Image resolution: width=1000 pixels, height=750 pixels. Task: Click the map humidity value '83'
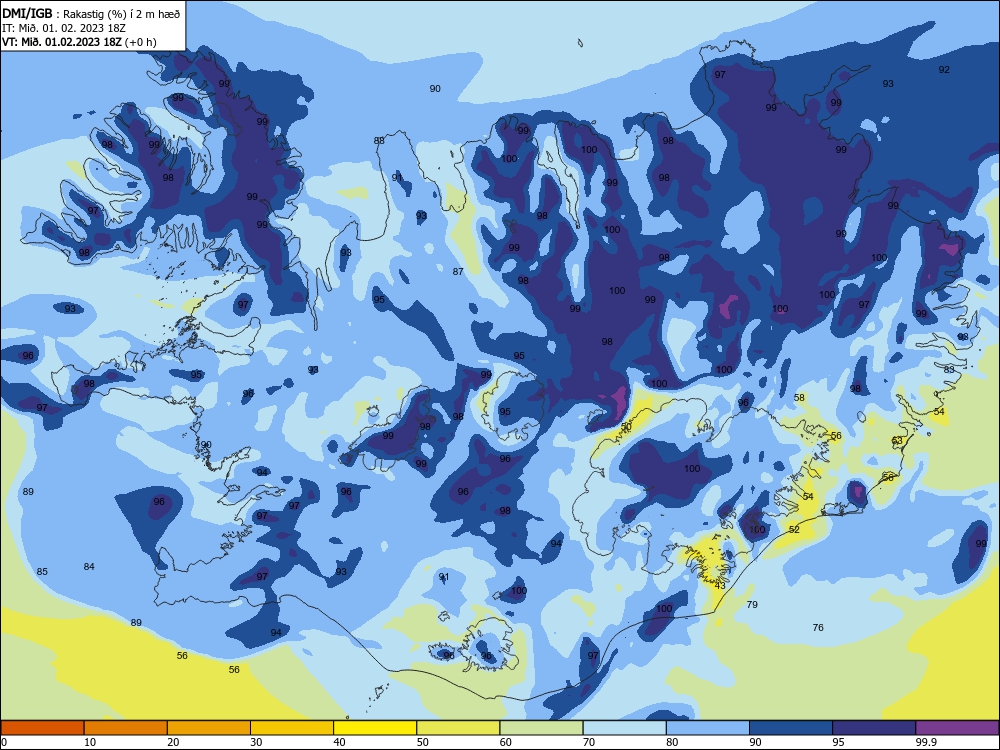click(949, 369)
